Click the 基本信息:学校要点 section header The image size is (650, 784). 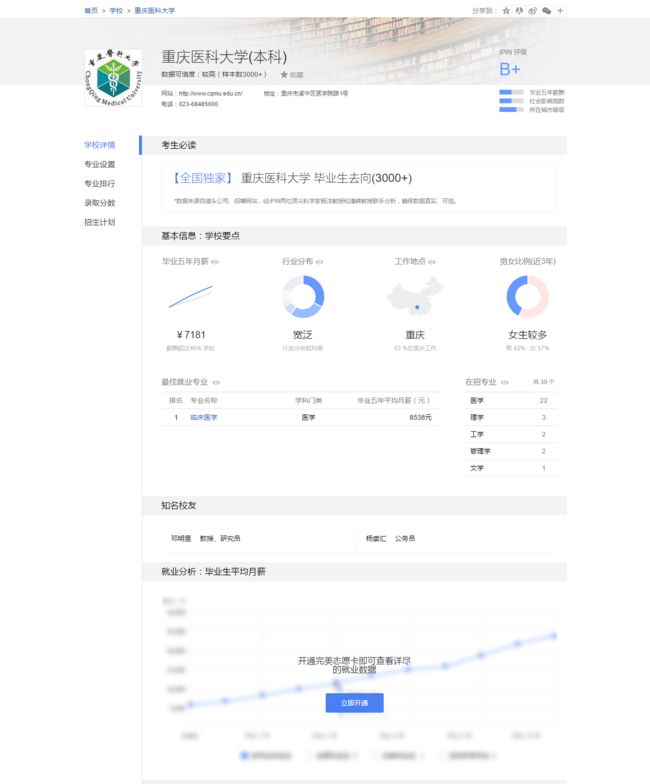(354, 236)
